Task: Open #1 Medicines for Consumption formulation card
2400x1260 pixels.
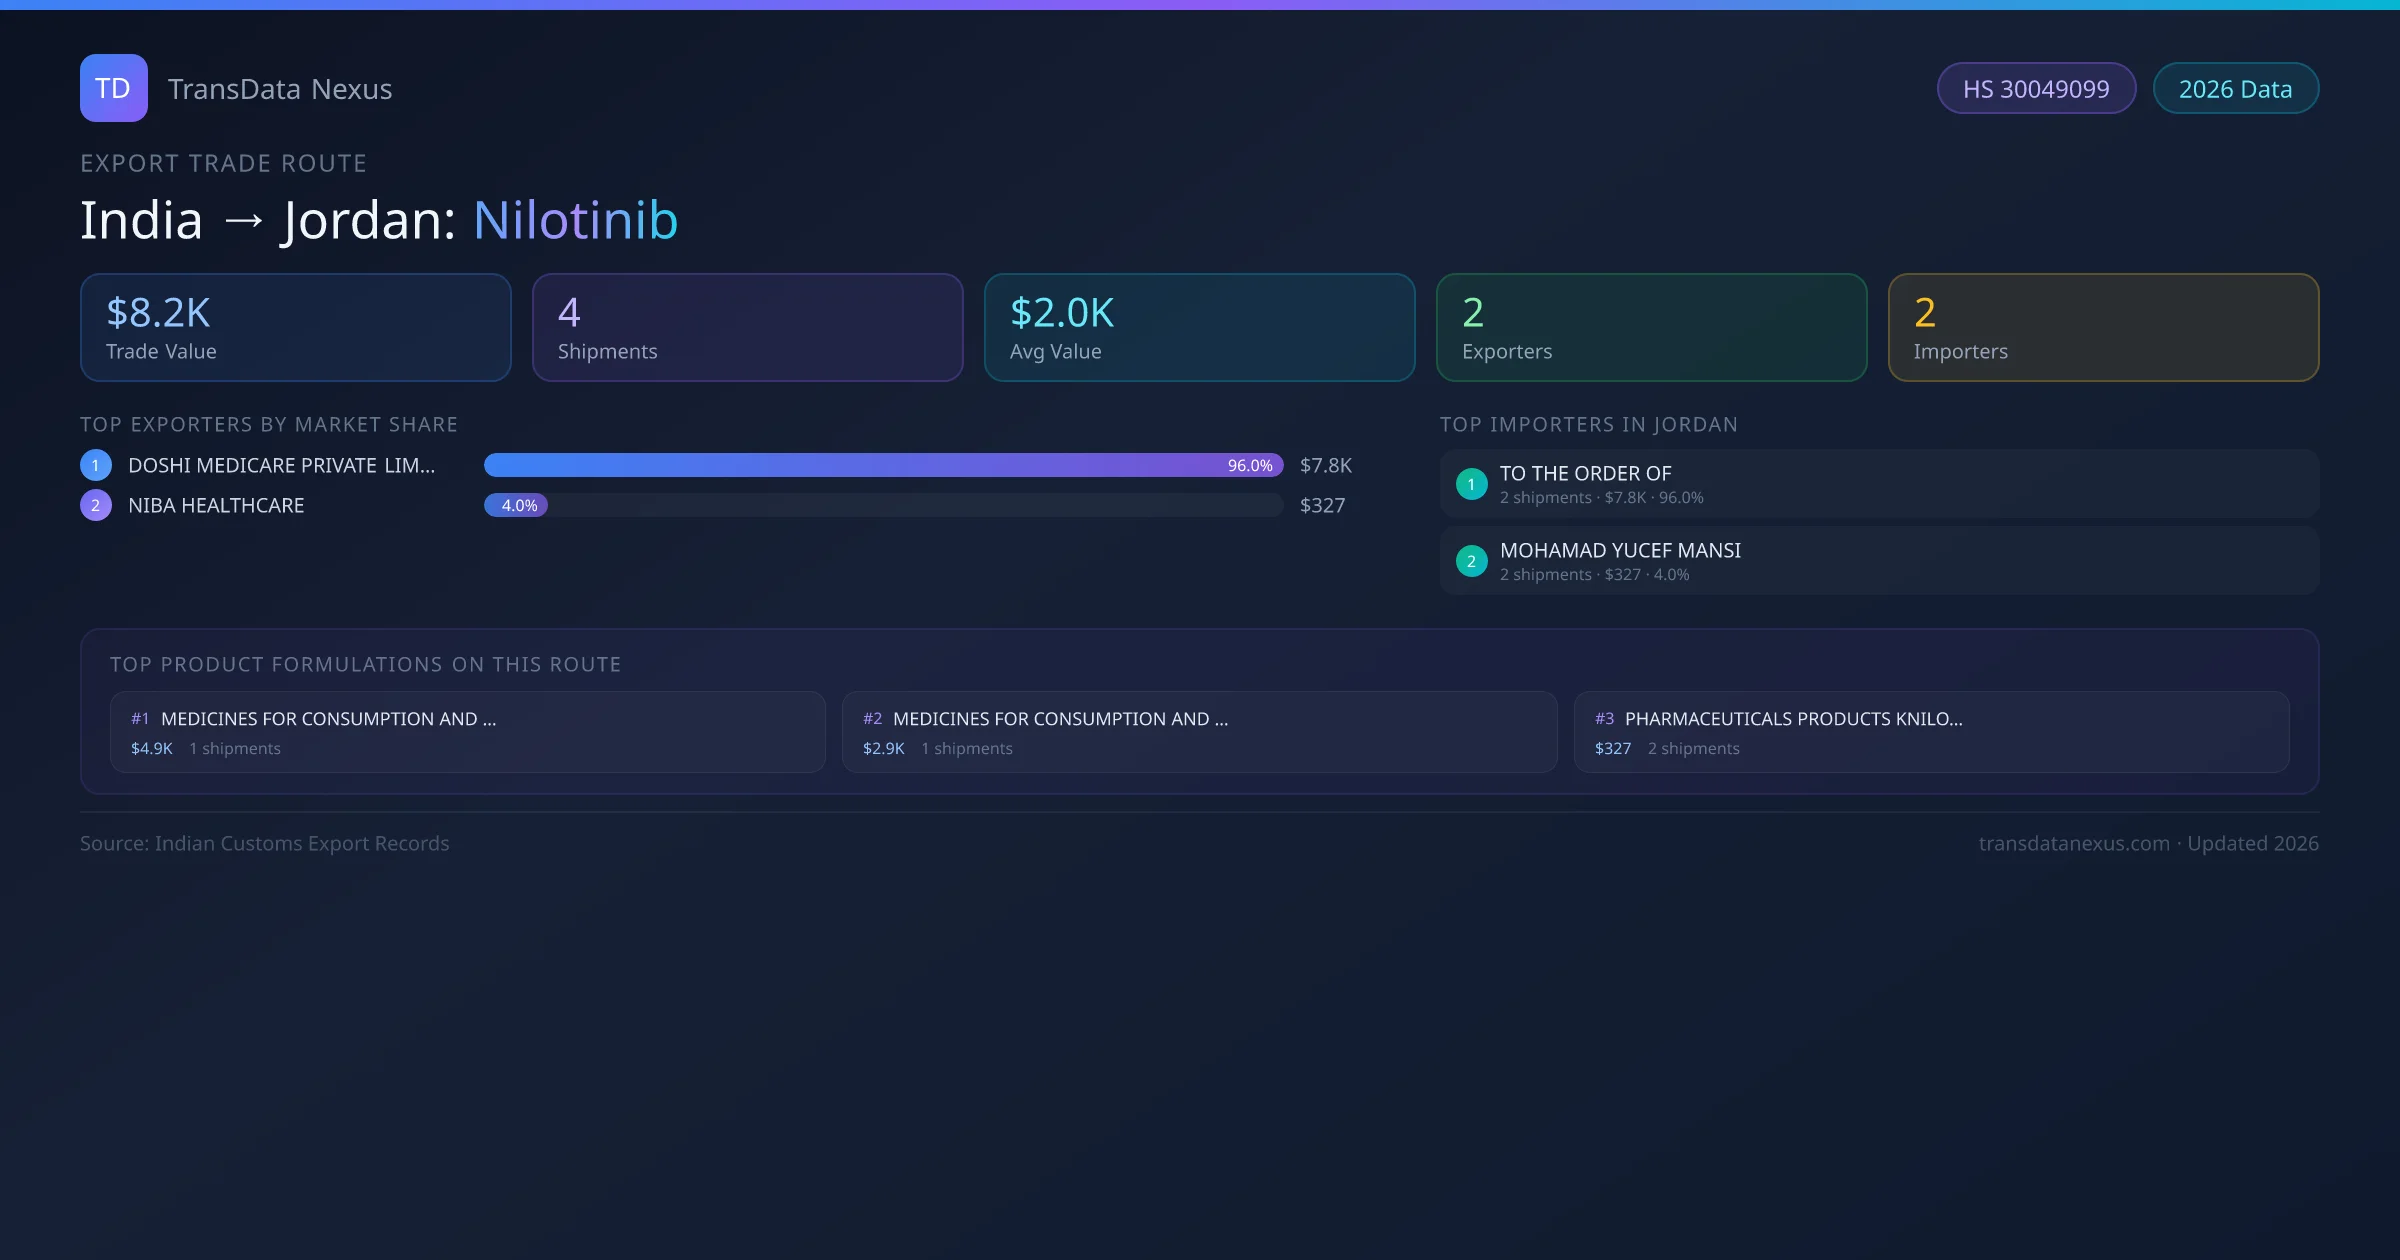Action: coord(467,732)
